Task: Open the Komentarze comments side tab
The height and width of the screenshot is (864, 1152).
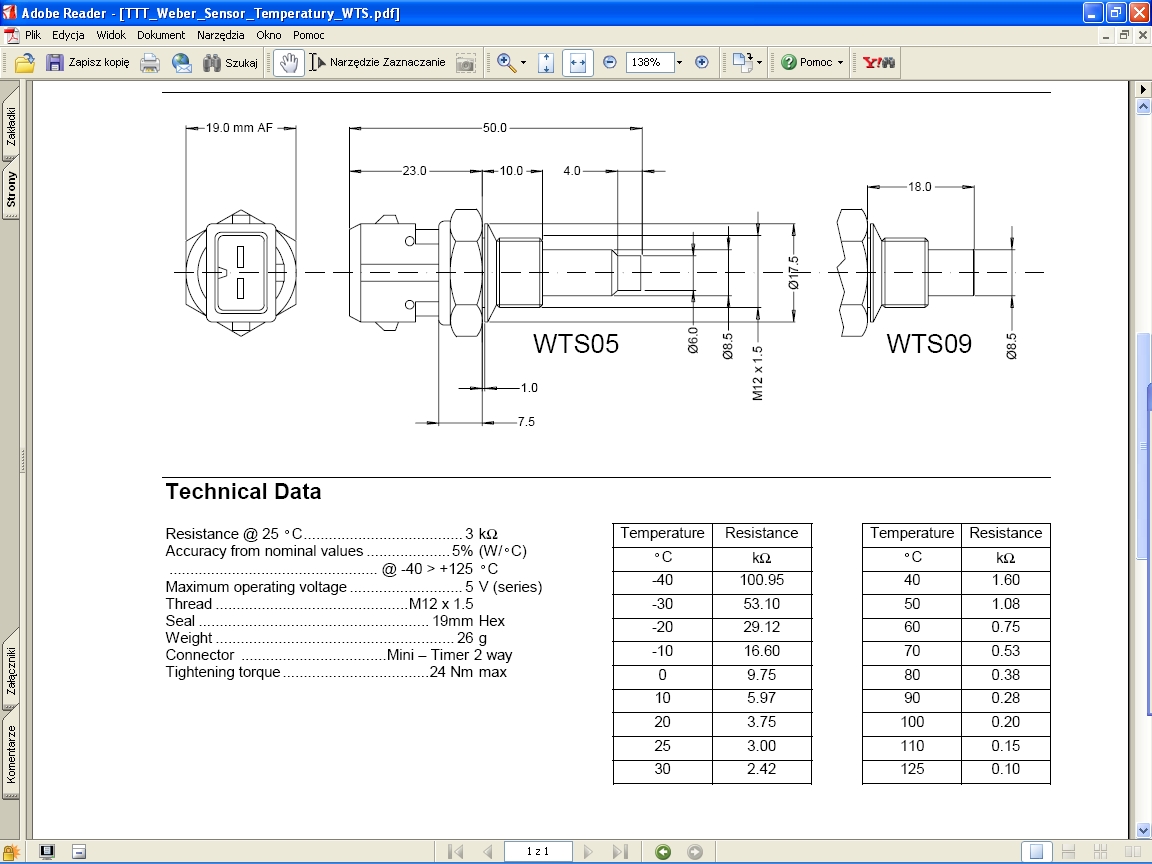Action: pos(11,755)
